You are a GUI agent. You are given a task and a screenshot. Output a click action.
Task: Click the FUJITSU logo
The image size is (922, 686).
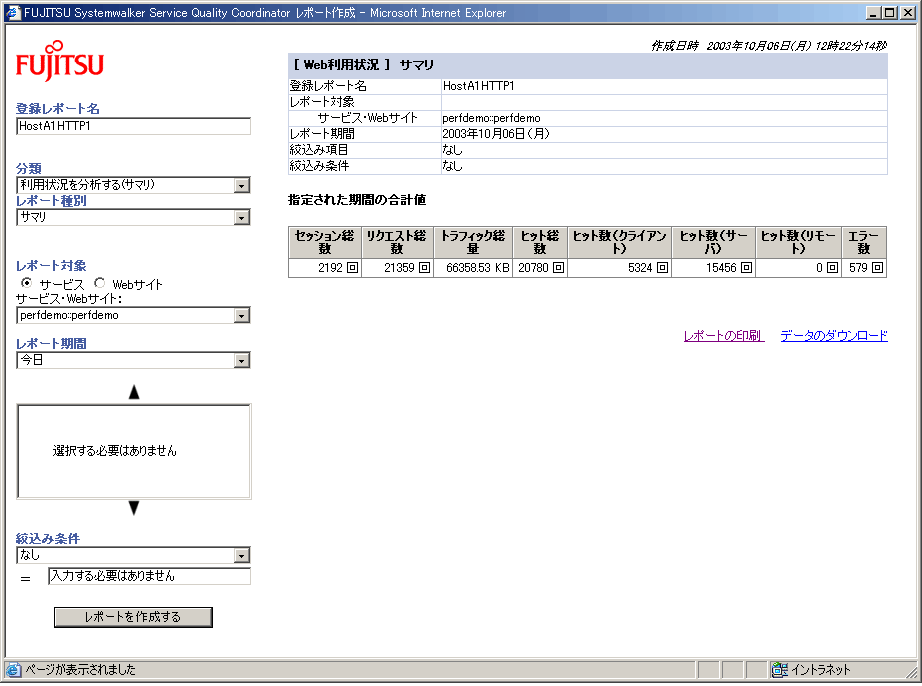point(60,62)
